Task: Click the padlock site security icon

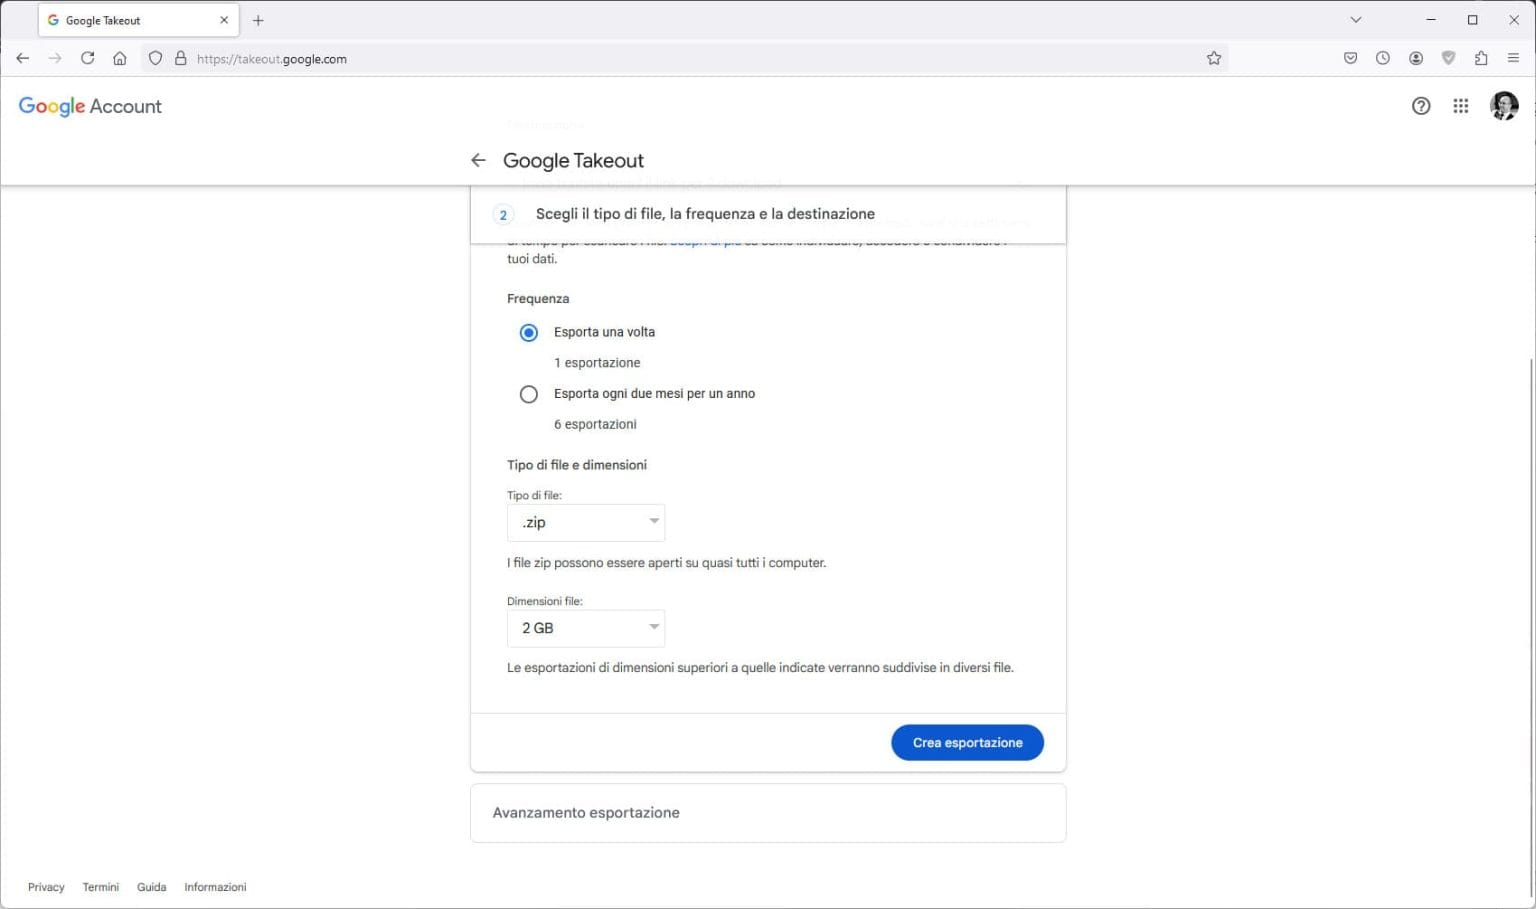Action: point(181,58)
